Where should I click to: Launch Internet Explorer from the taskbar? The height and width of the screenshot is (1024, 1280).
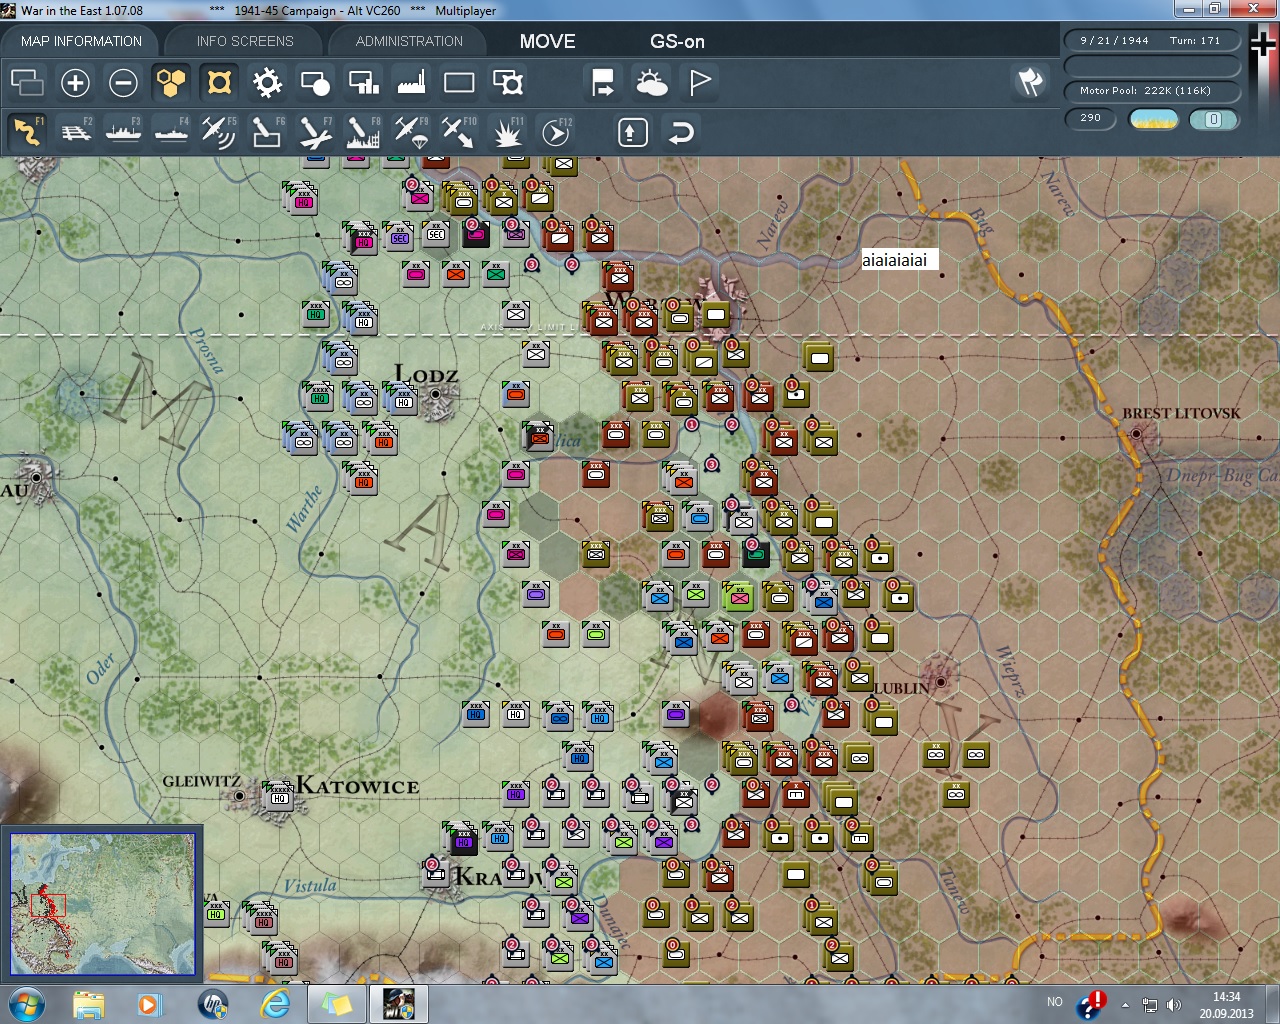(x=274, y=1004)
